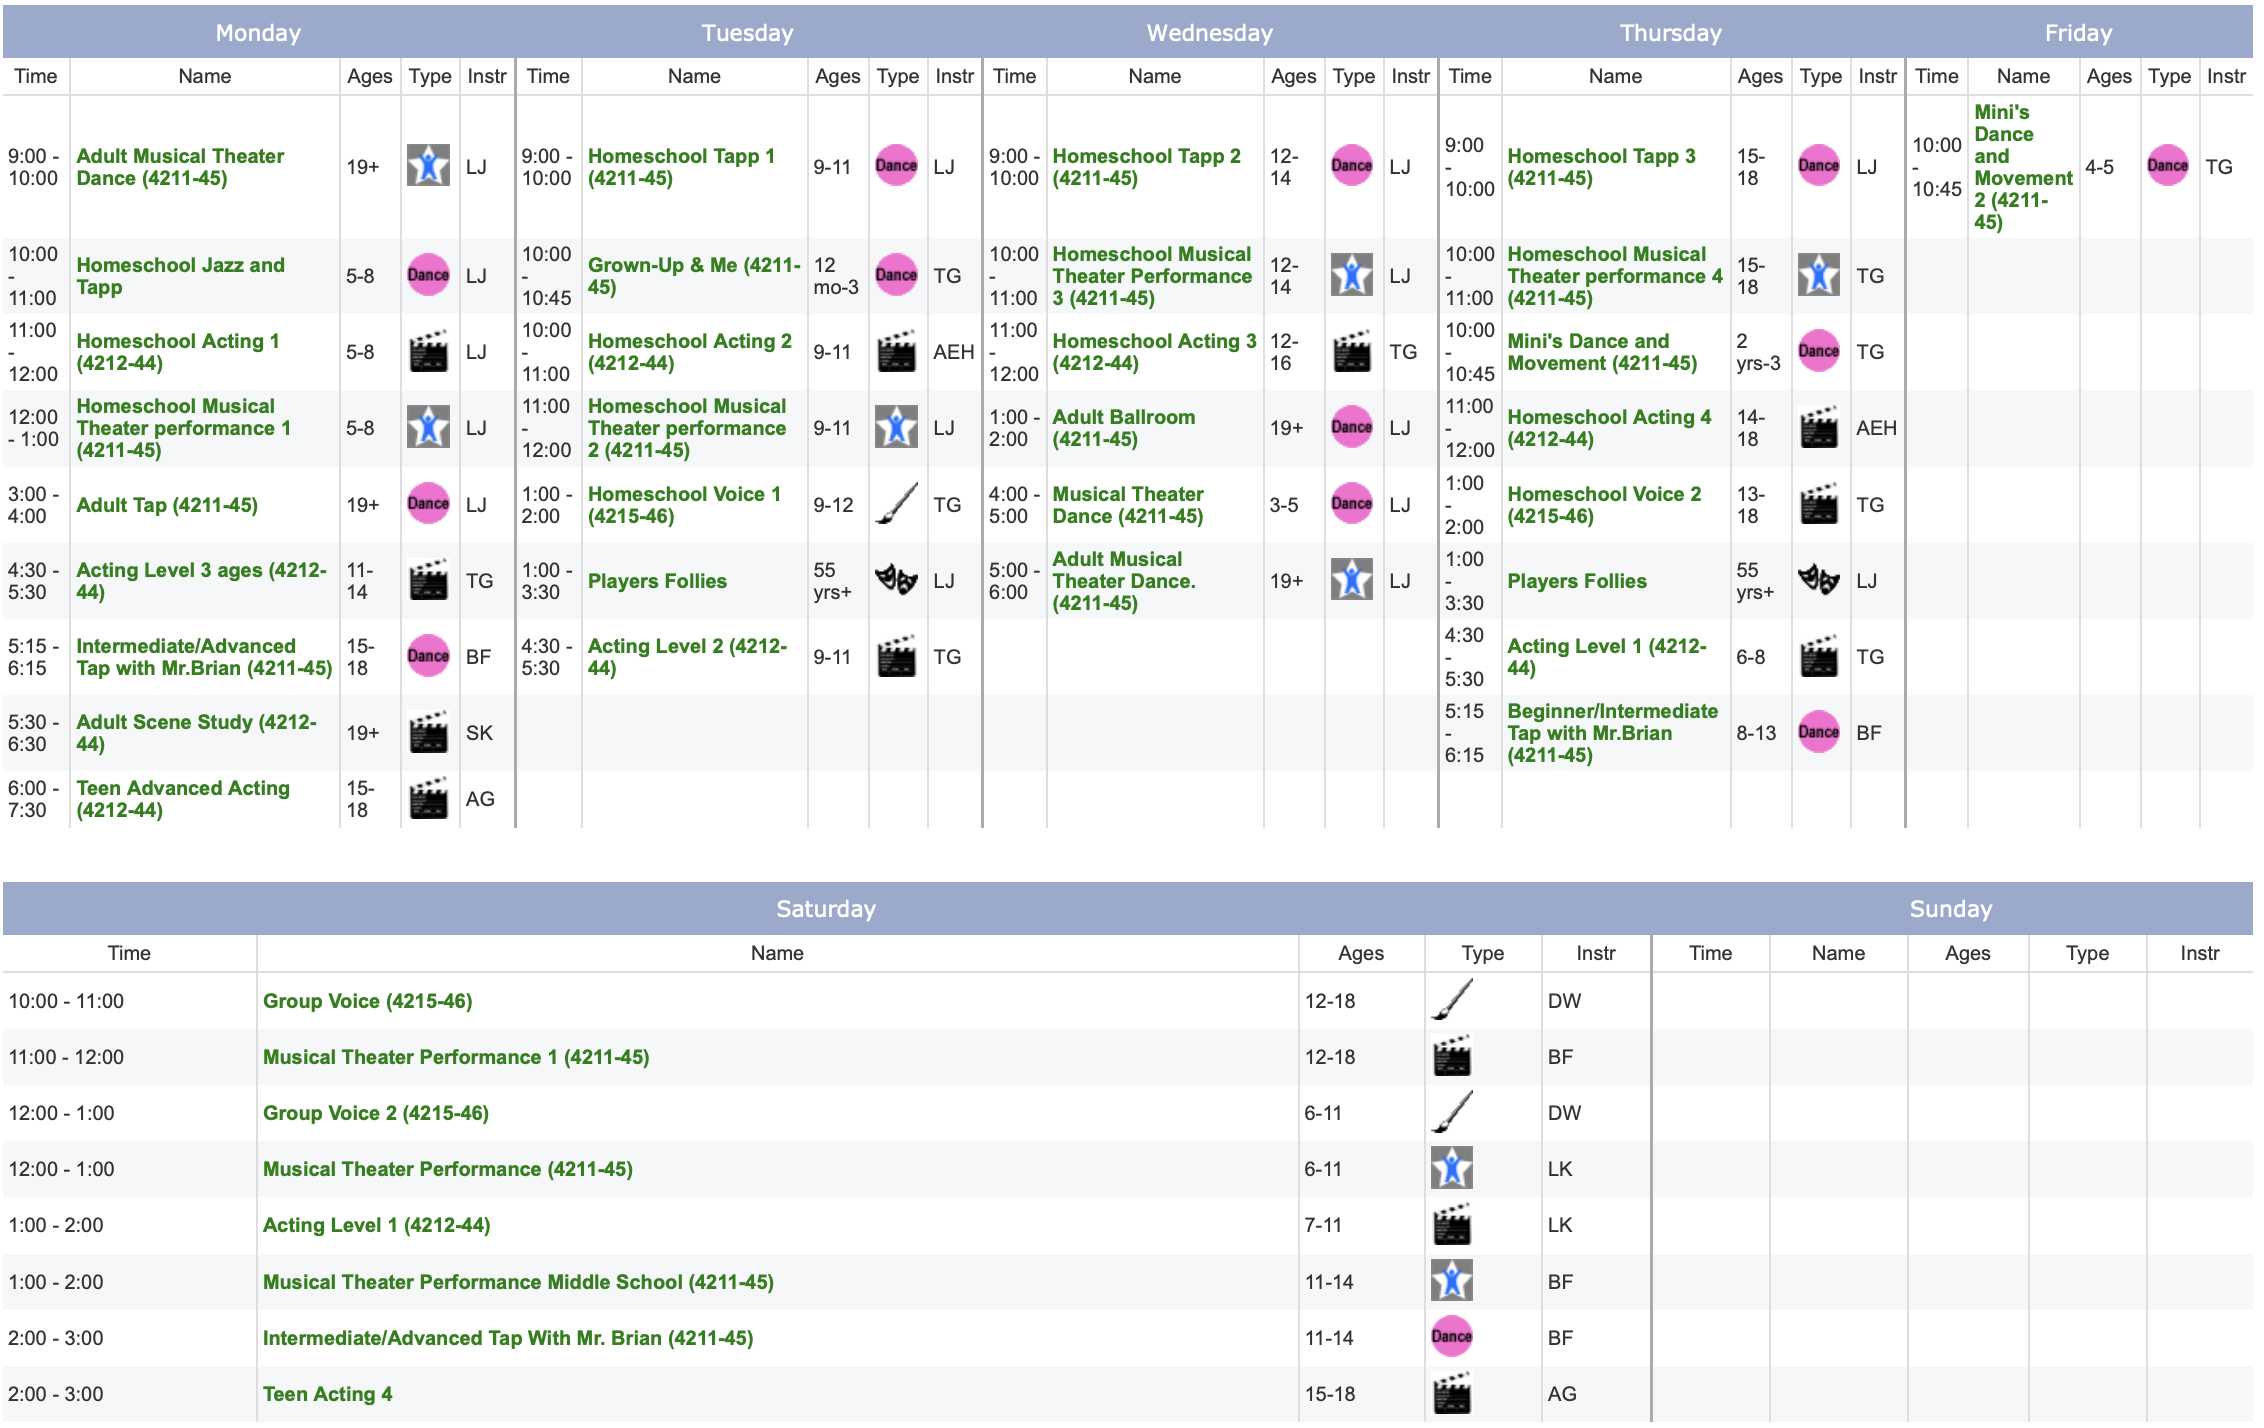Click the Thursday day header
Screen dimensions: 2264x1428
(1671, 33)
